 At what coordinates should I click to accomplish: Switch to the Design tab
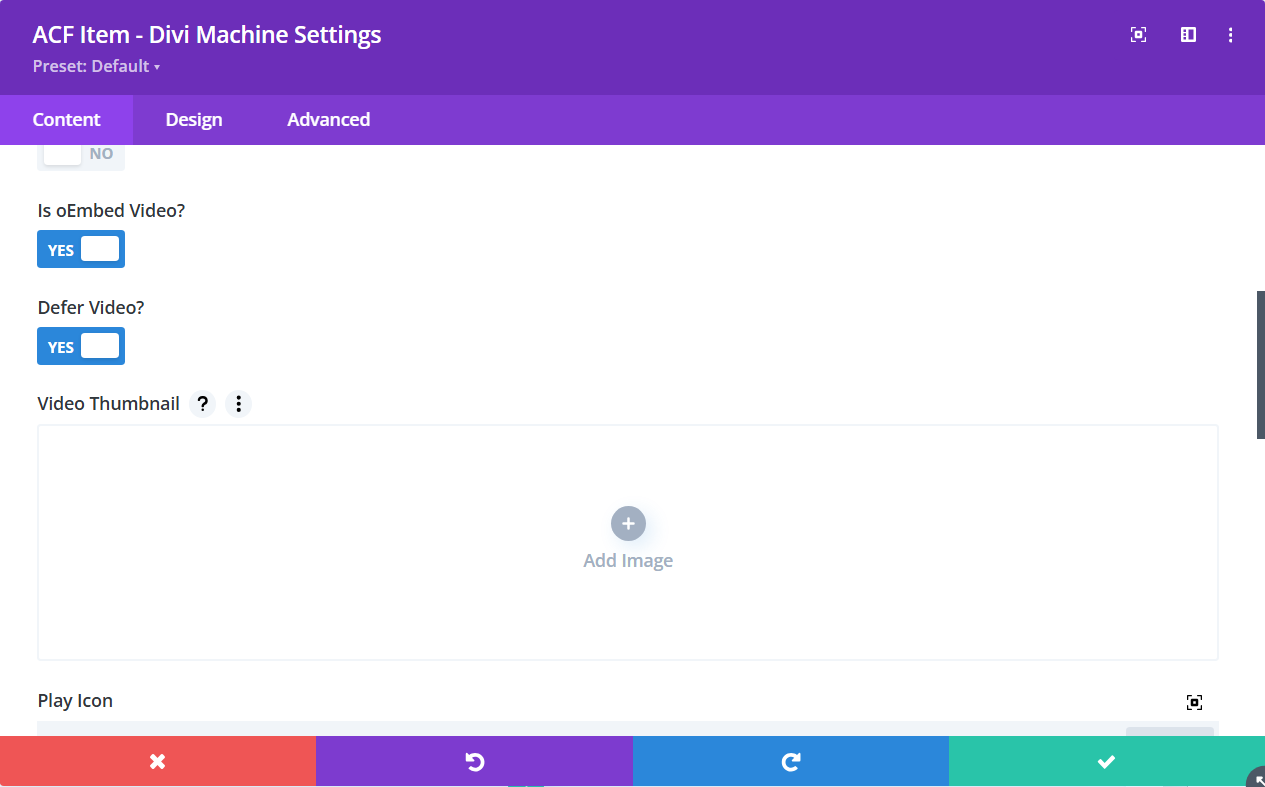(x=193, y=119)
